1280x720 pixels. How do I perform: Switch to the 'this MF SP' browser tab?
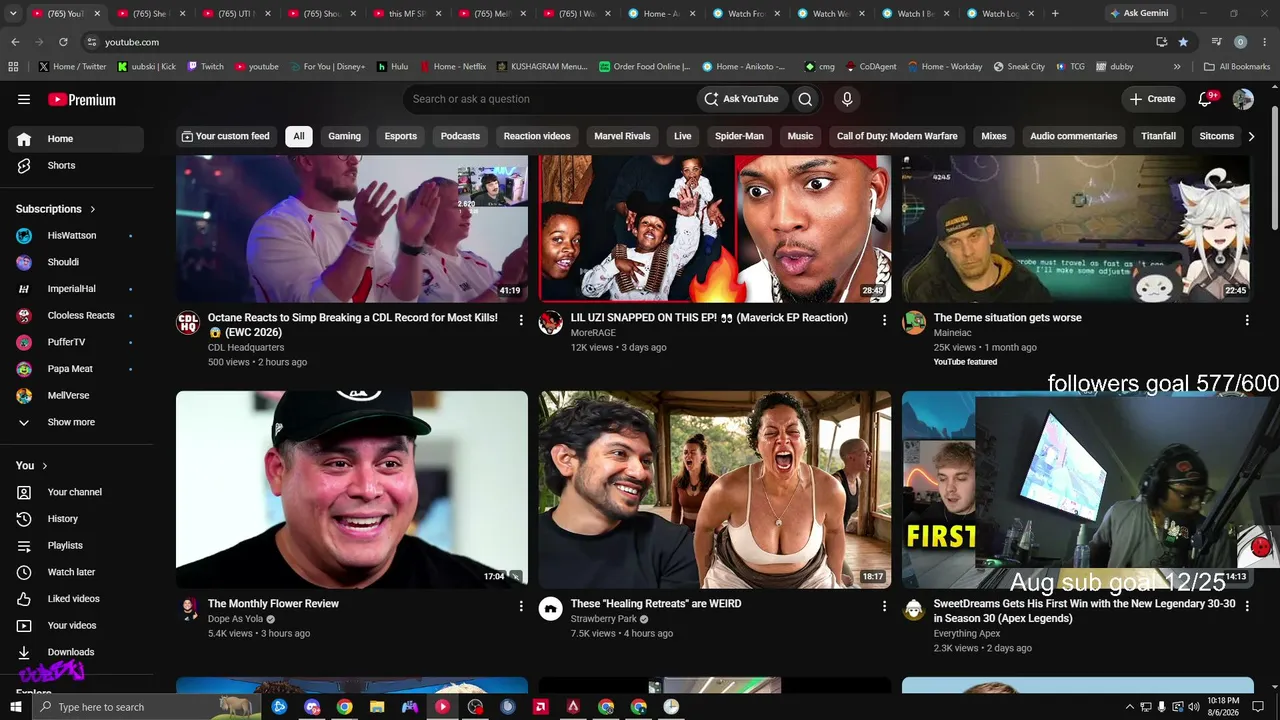407,14
